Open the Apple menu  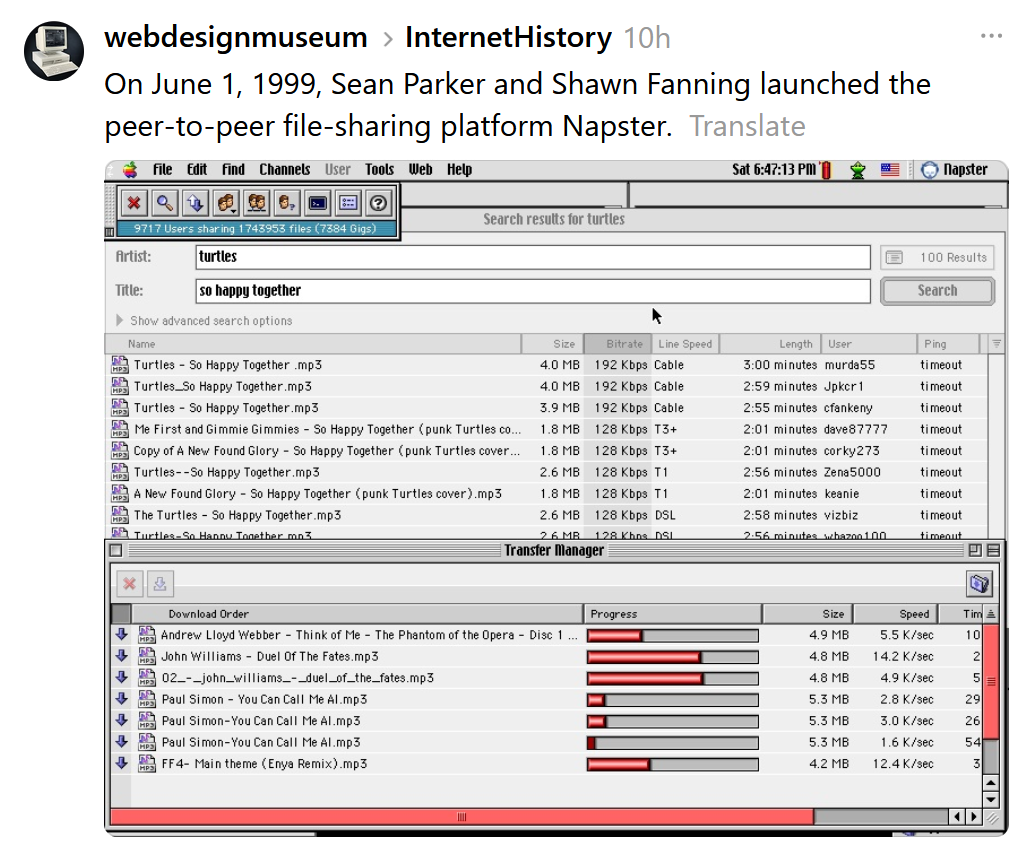(x=130, y=170)
